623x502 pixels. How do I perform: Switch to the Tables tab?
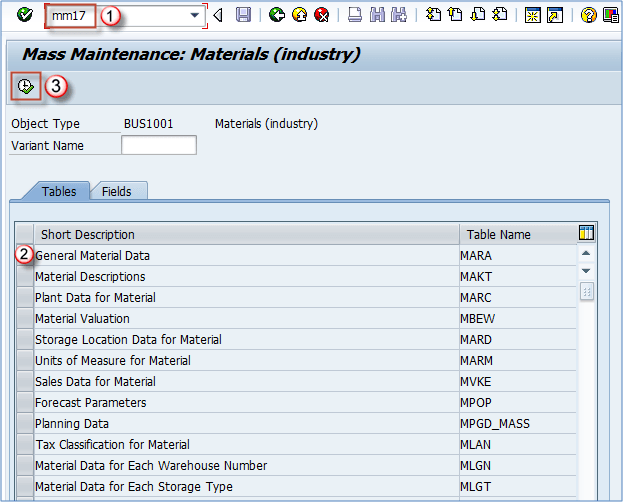coord(59,191)
